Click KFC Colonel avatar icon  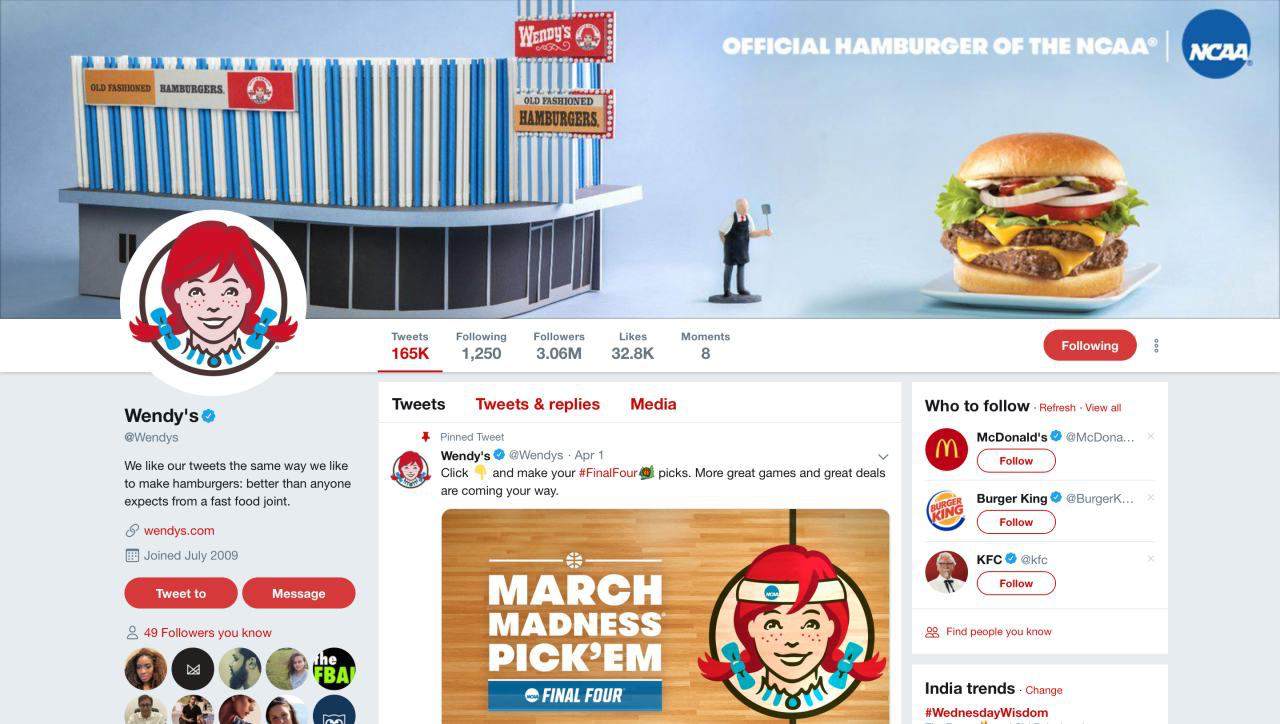click(946, 572)
